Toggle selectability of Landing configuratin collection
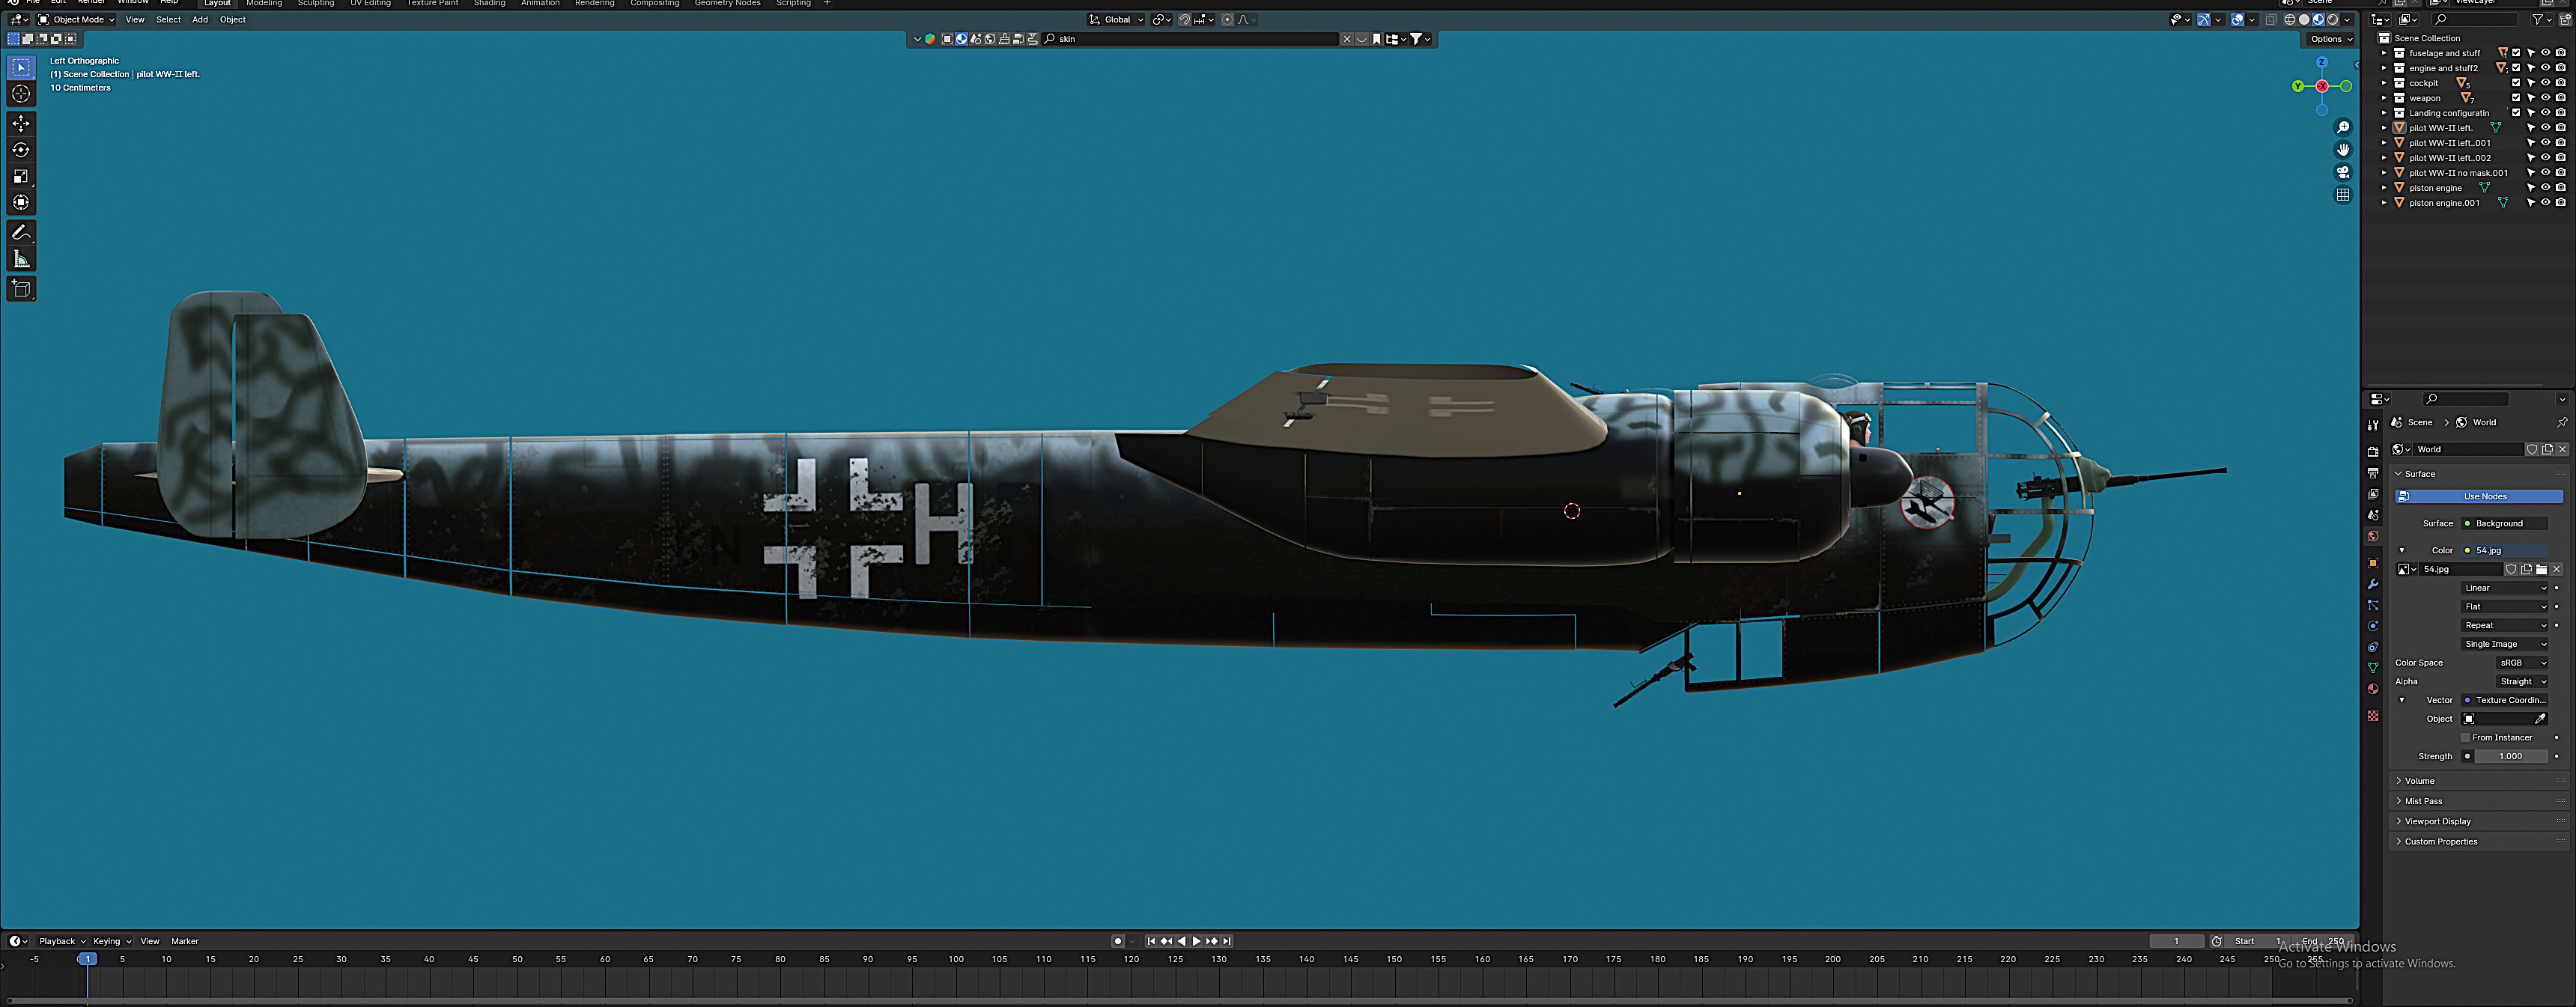 tap(2531, 113)
